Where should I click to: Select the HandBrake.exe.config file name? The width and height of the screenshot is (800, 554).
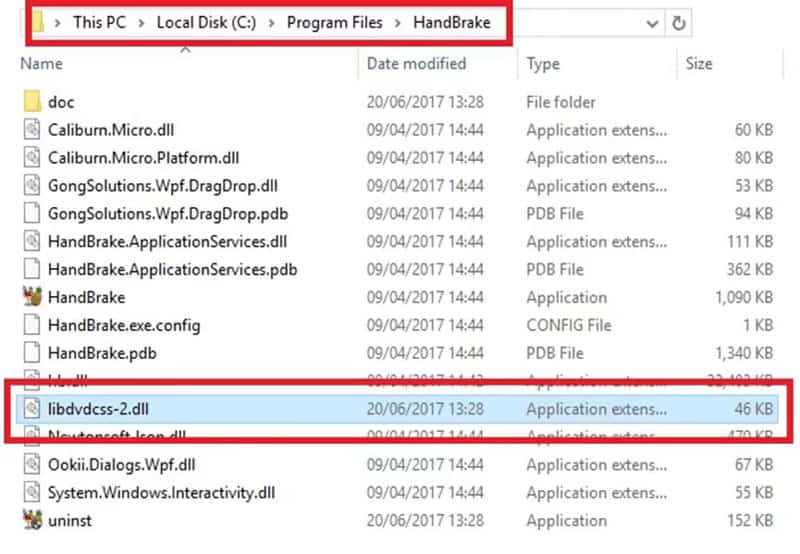(x=124, y=325)
